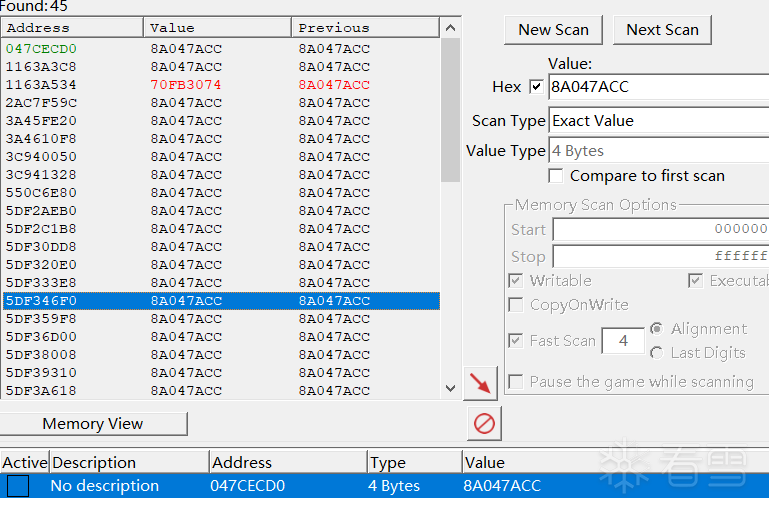Click address list Active column header
Viewport: 769px width, 518px height.
click(25, 462)
